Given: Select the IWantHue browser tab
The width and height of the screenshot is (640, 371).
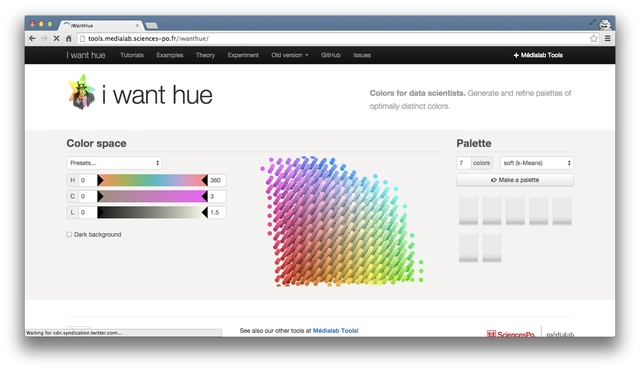Looking at the screenshot, I should click(x=101, y=25).
